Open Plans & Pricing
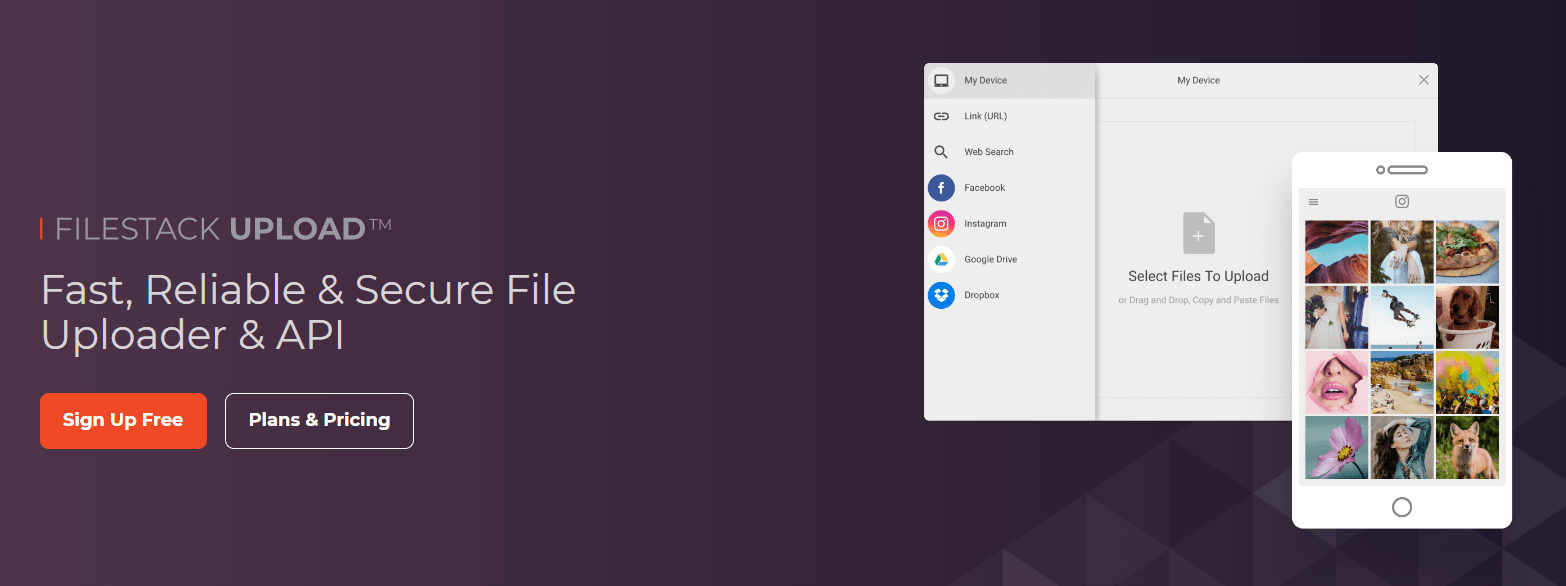Image resolution: width=1566 pixels, height=586 pixels. click(x=319, y=421)
